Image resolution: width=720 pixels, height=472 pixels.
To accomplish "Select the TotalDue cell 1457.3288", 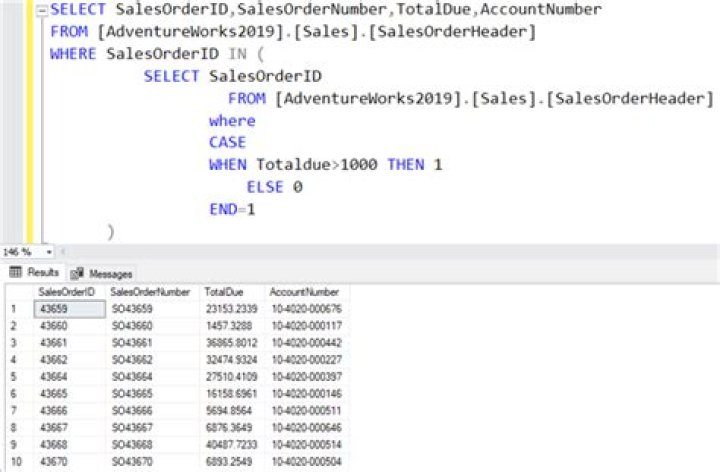I will (x=228, y=326).
